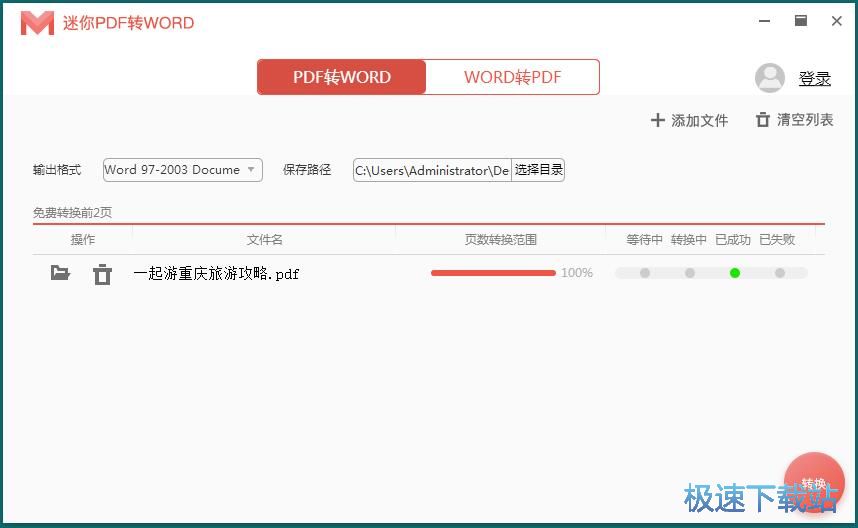Click the 100% progress value

[x=577, y=272]
